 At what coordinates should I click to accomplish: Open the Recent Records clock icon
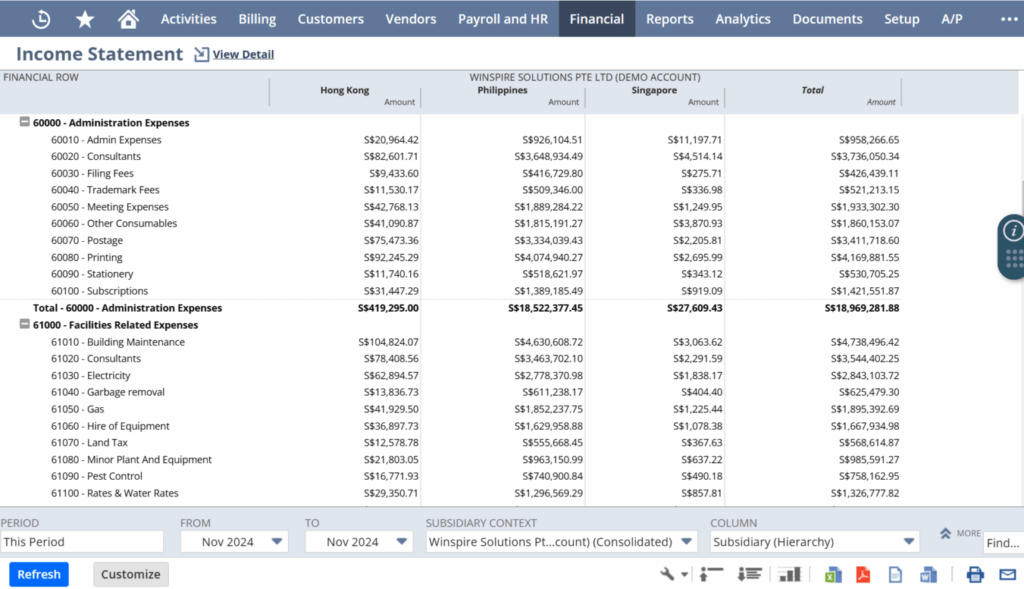point(42,19)
